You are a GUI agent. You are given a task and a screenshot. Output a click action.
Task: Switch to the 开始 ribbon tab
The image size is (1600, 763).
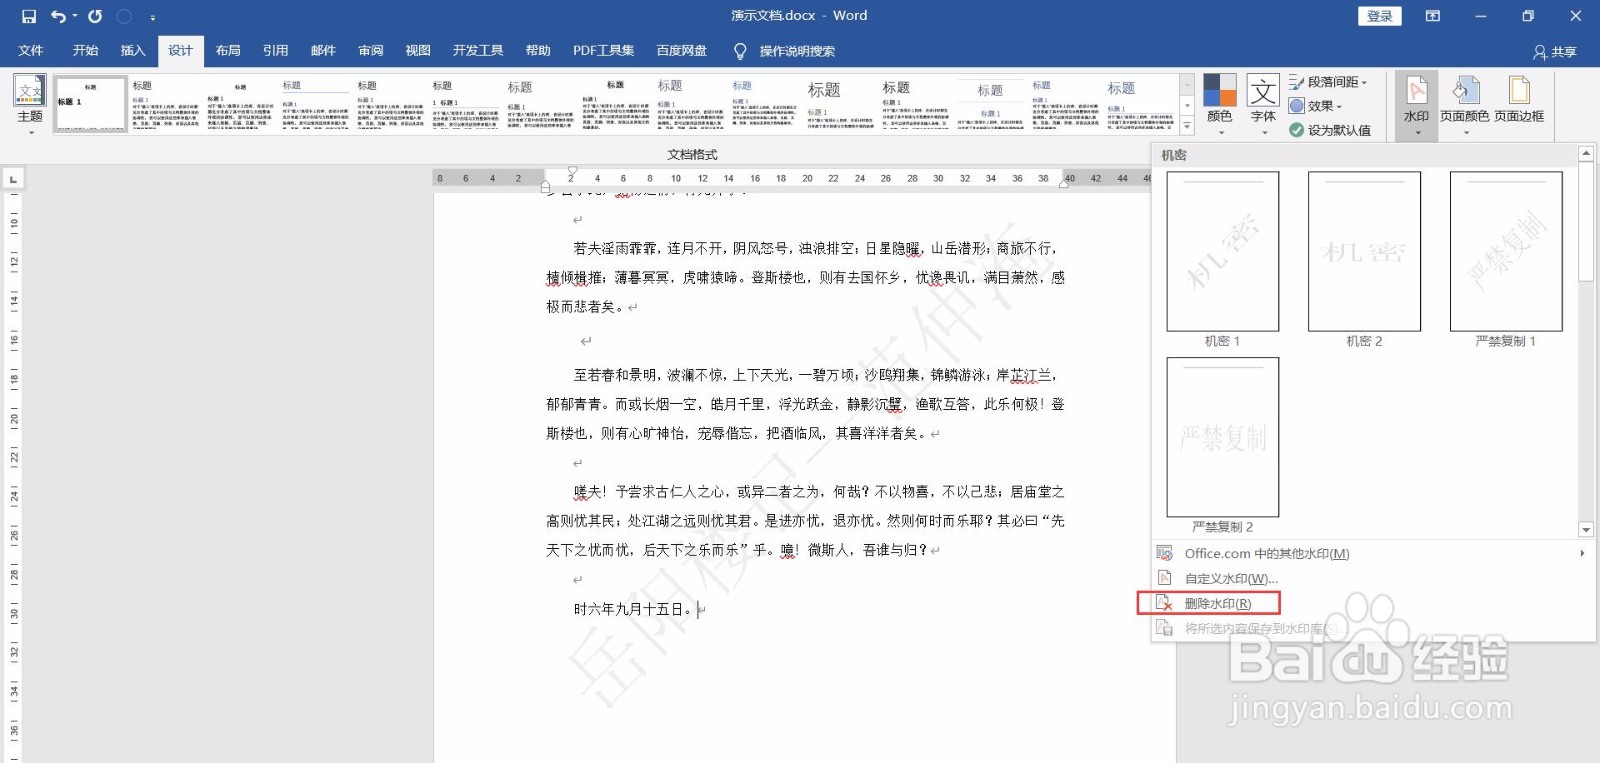tap(85, 51)
